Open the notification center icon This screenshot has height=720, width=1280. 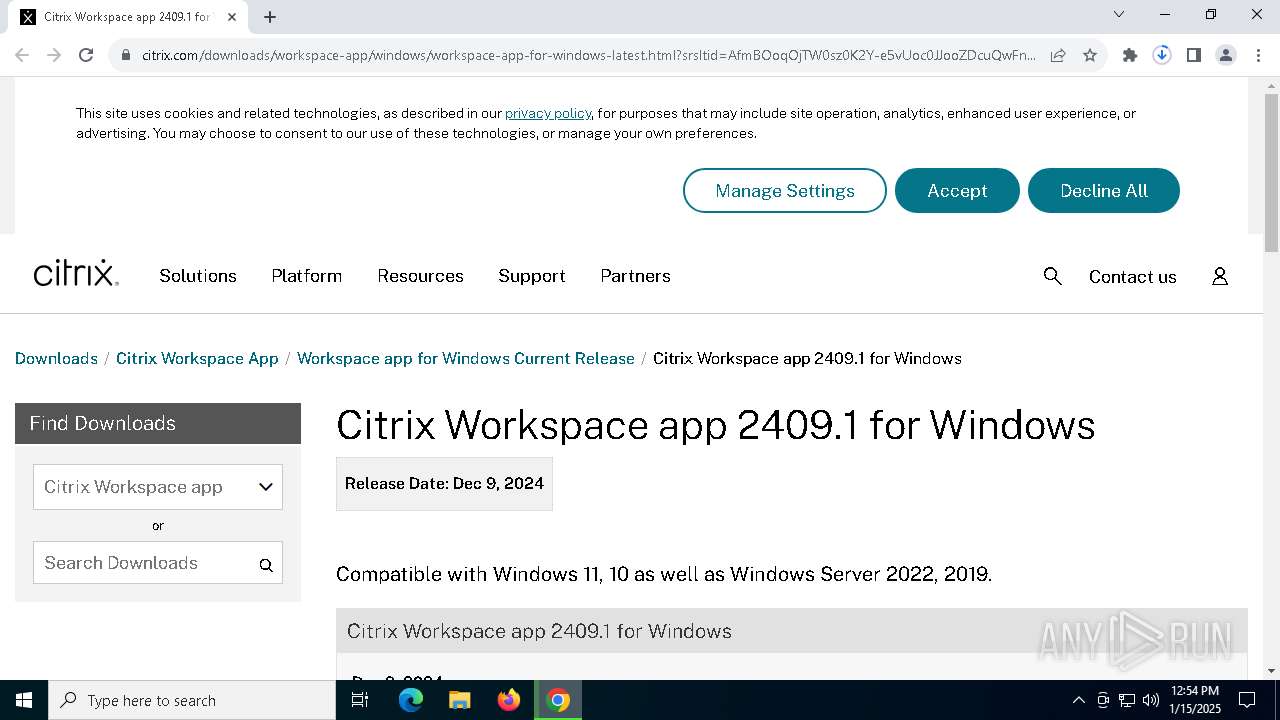1247,700
